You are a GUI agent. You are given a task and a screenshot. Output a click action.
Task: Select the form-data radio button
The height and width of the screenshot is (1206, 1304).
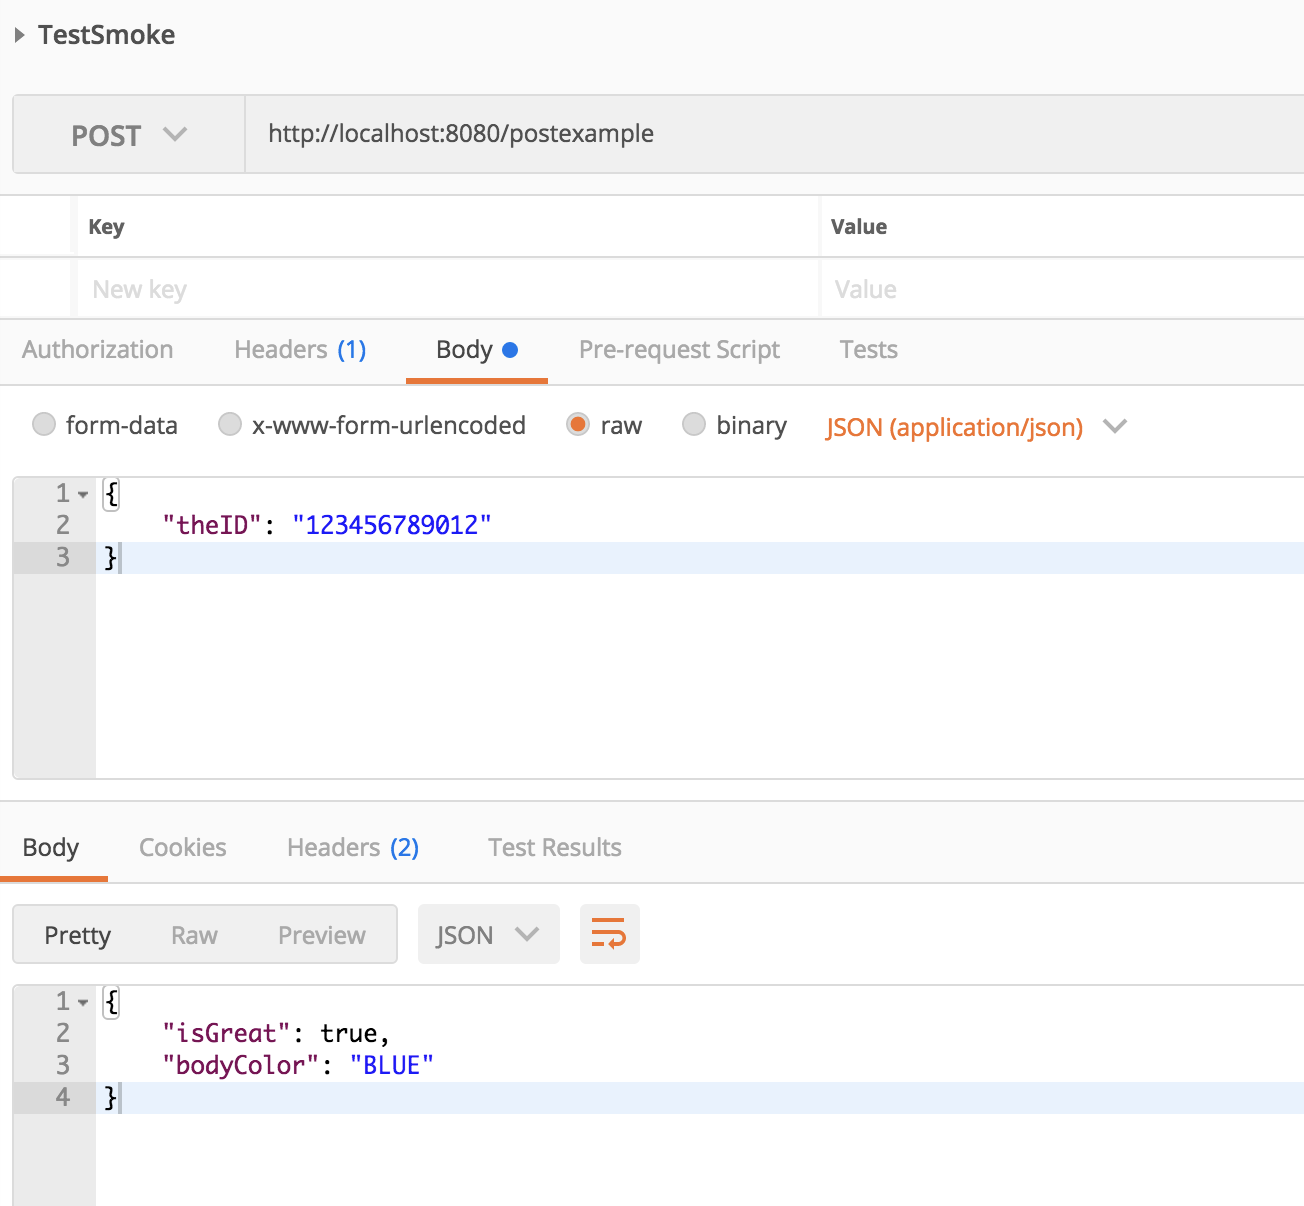click(x=44, y=424)
